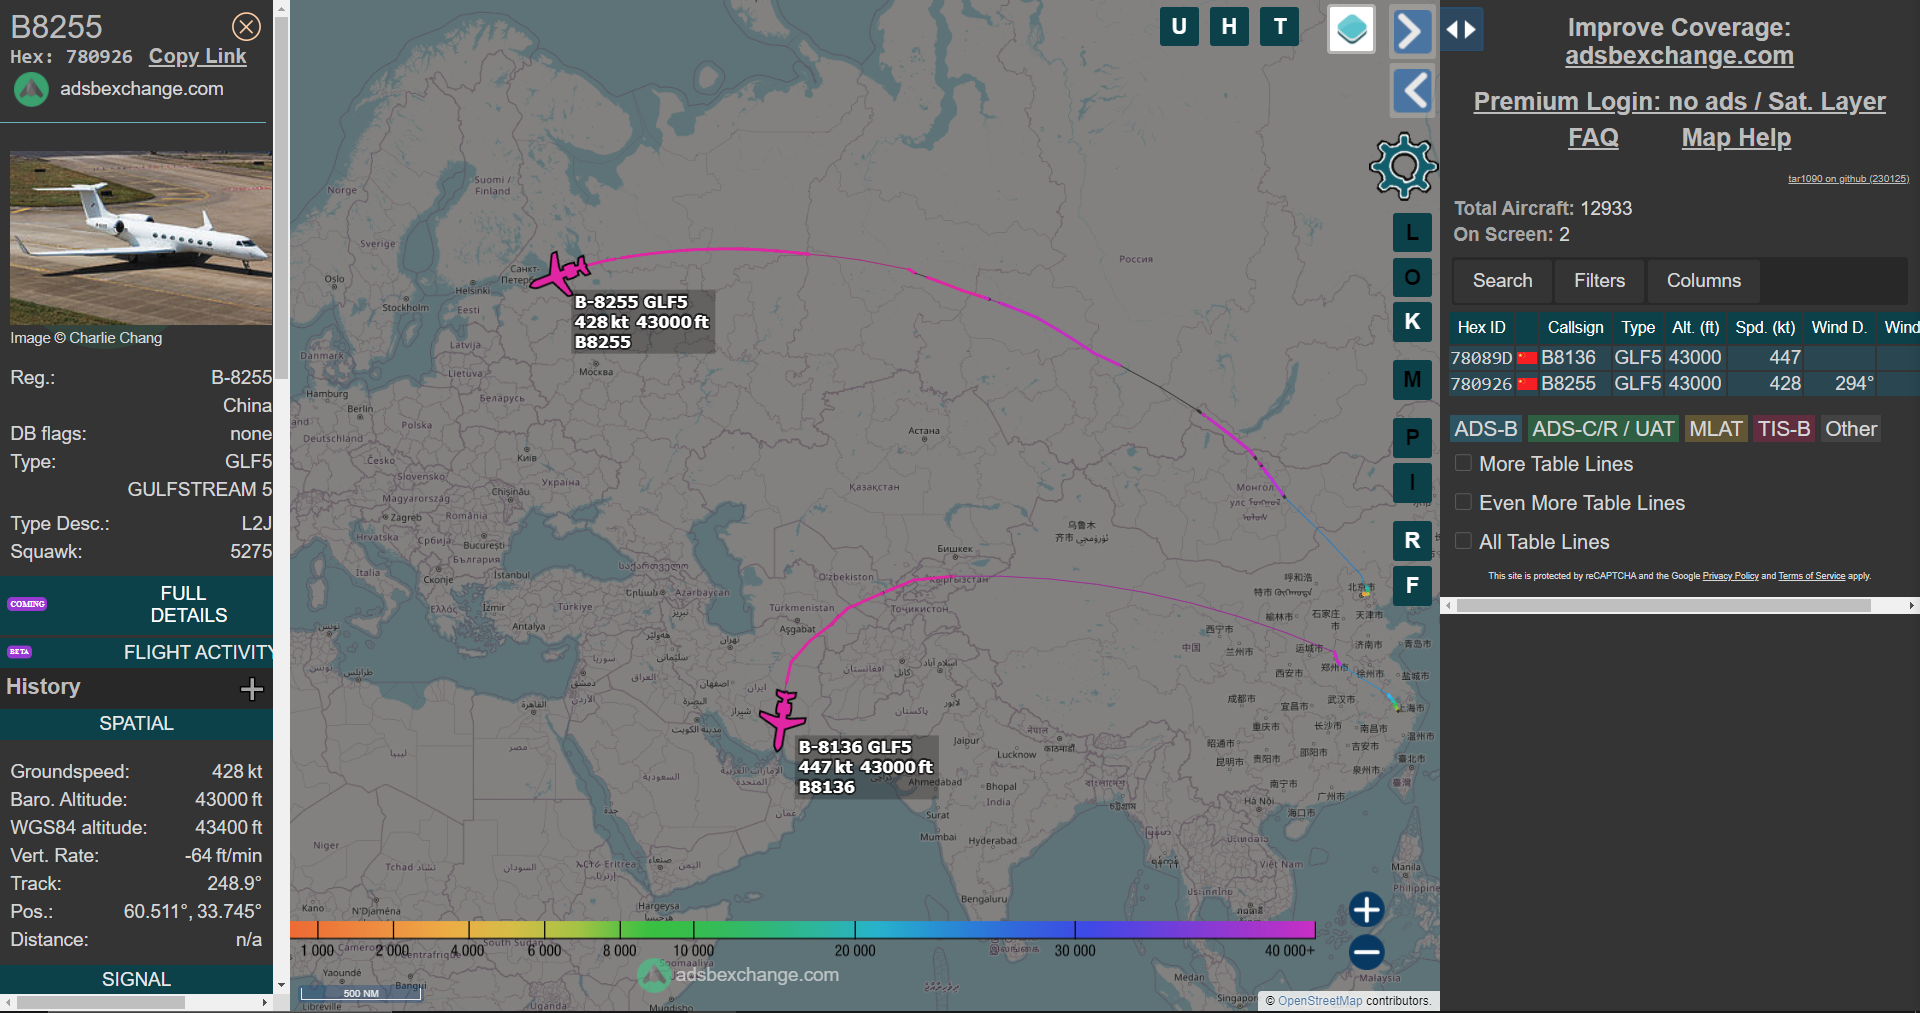Screen dimensions: 1920x1013
Task: Open the map layers selector
Action: (1351, 29)
